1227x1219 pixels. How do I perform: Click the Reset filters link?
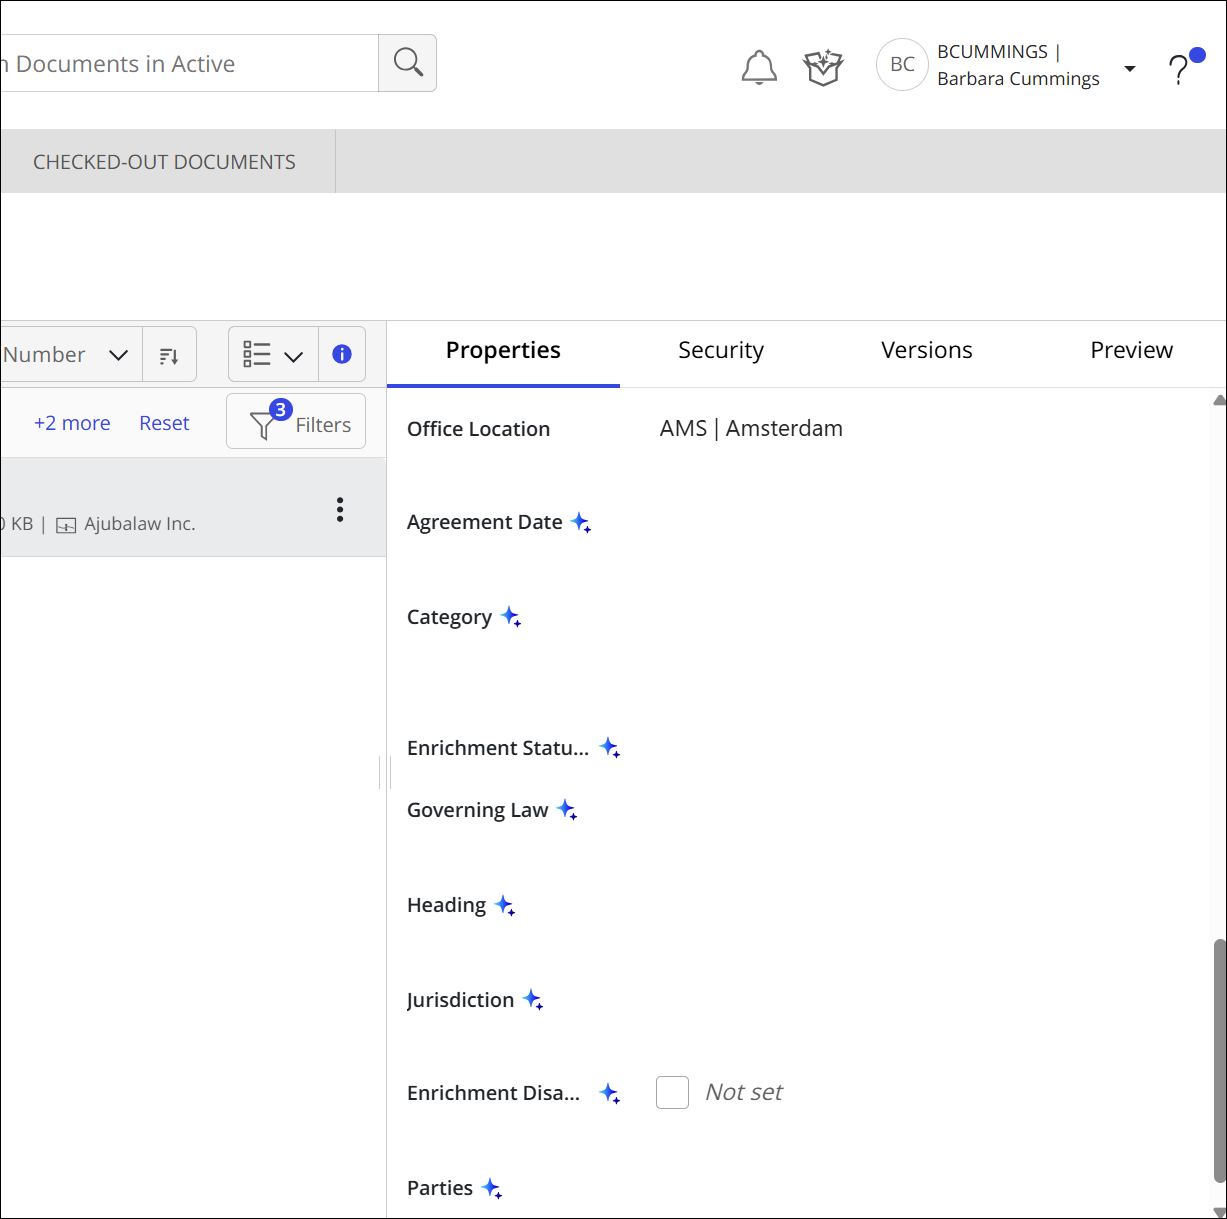click(164, 424)
